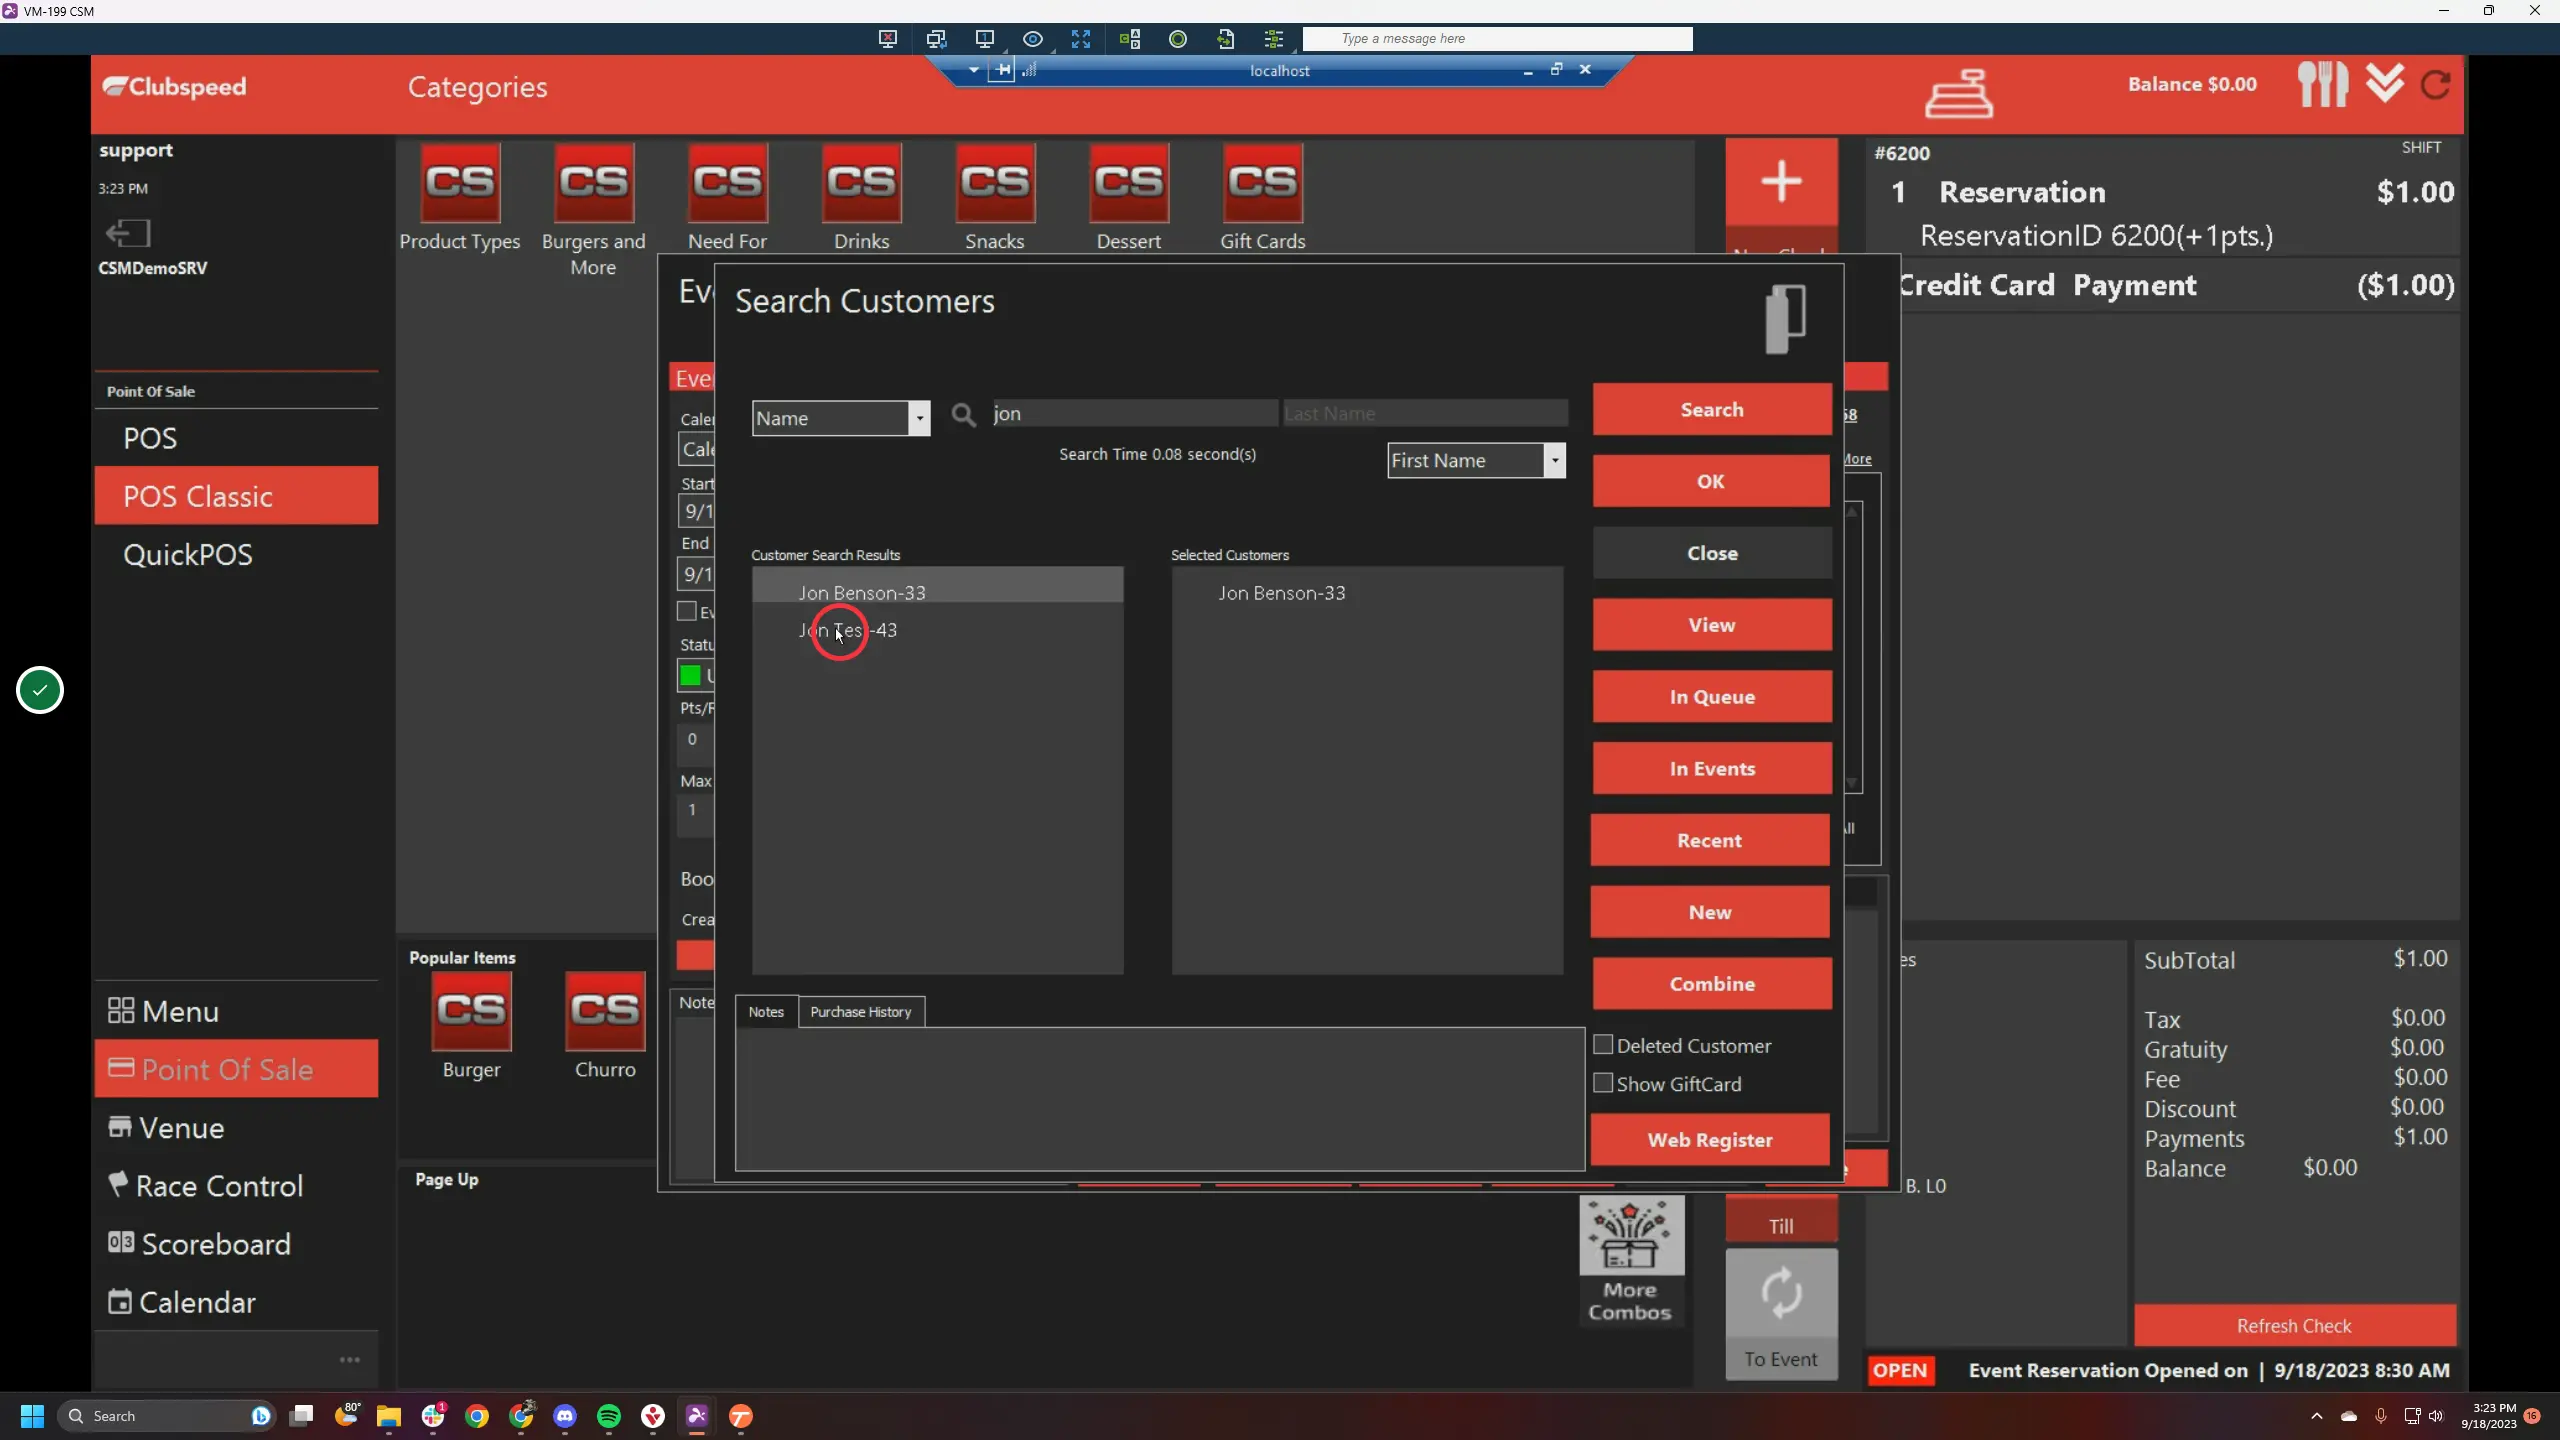Click the first name field containing jon

[x=1133, y=413]
